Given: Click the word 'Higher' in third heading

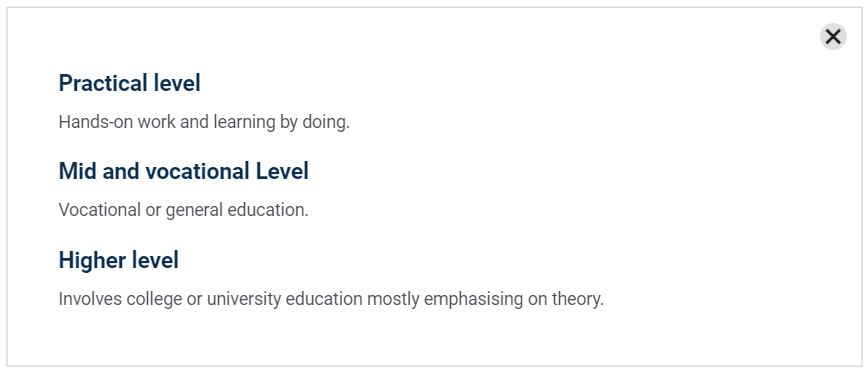Looking at the screenshot, I should coord(87,260).
